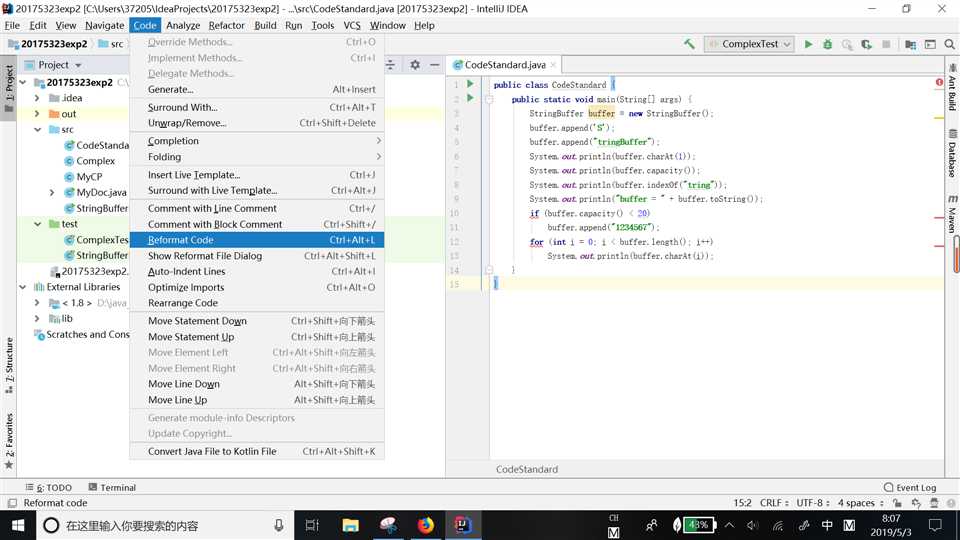
Task: Click the 4 spaces indent setting
Action: coord(860,503)
